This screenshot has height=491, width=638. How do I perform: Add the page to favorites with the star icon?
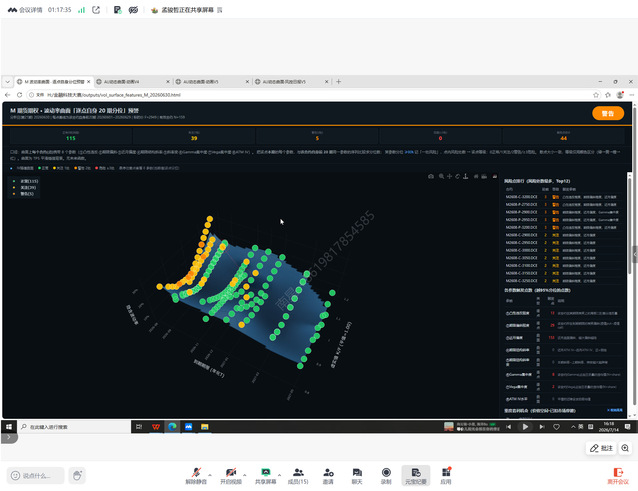(x=596, y=95)
